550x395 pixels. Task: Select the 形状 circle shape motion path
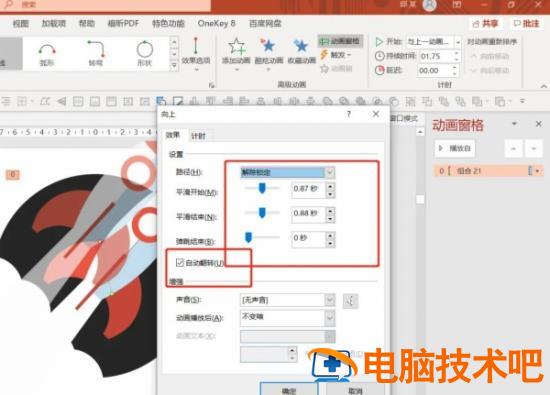(x=145, y=54)
